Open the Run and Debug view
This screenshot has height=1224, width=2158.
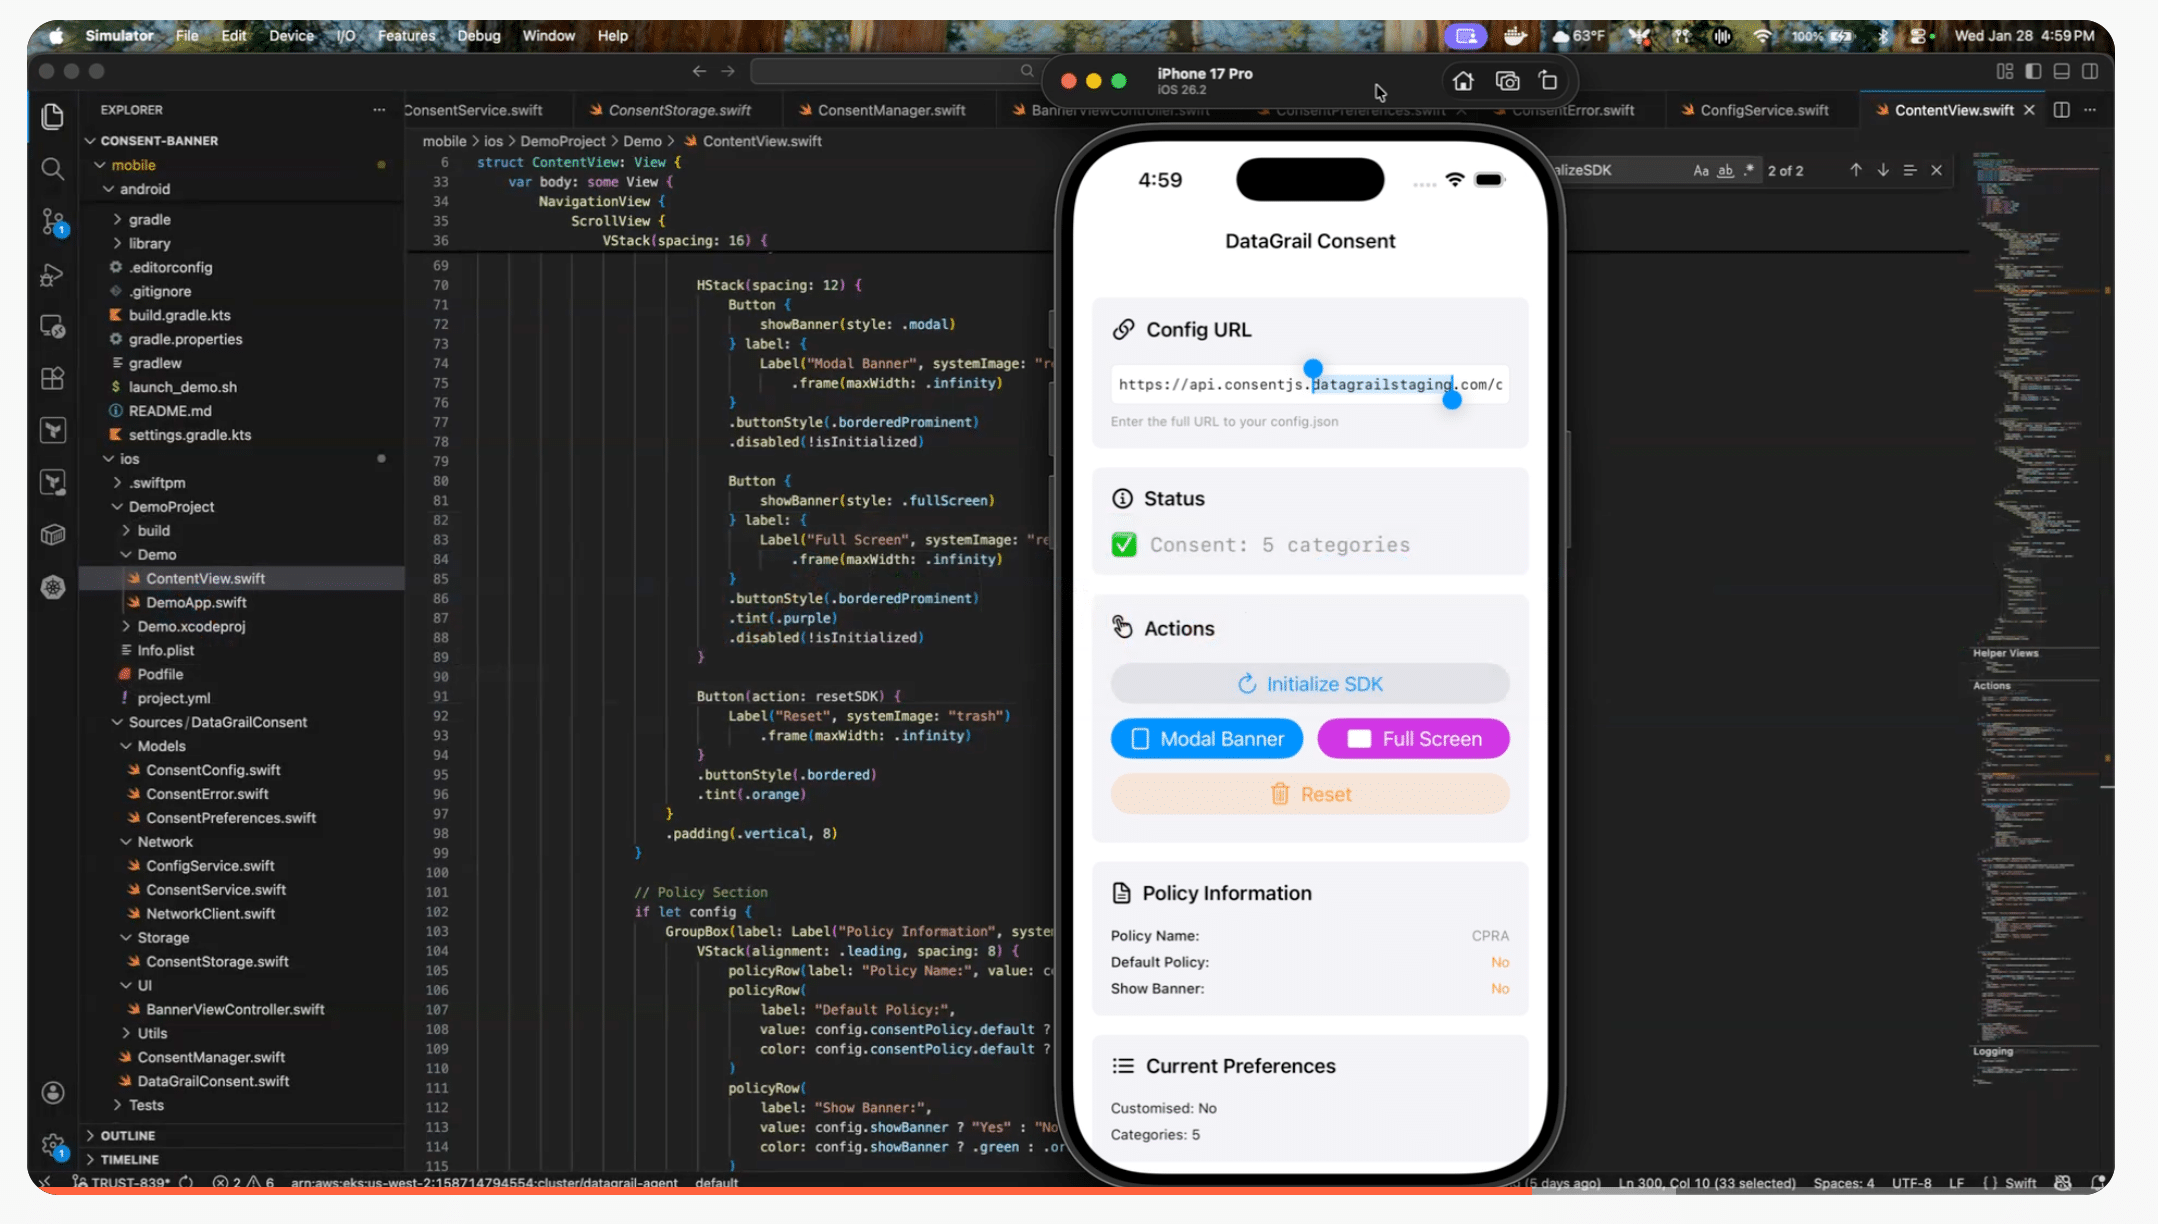[x=52, y=275]
